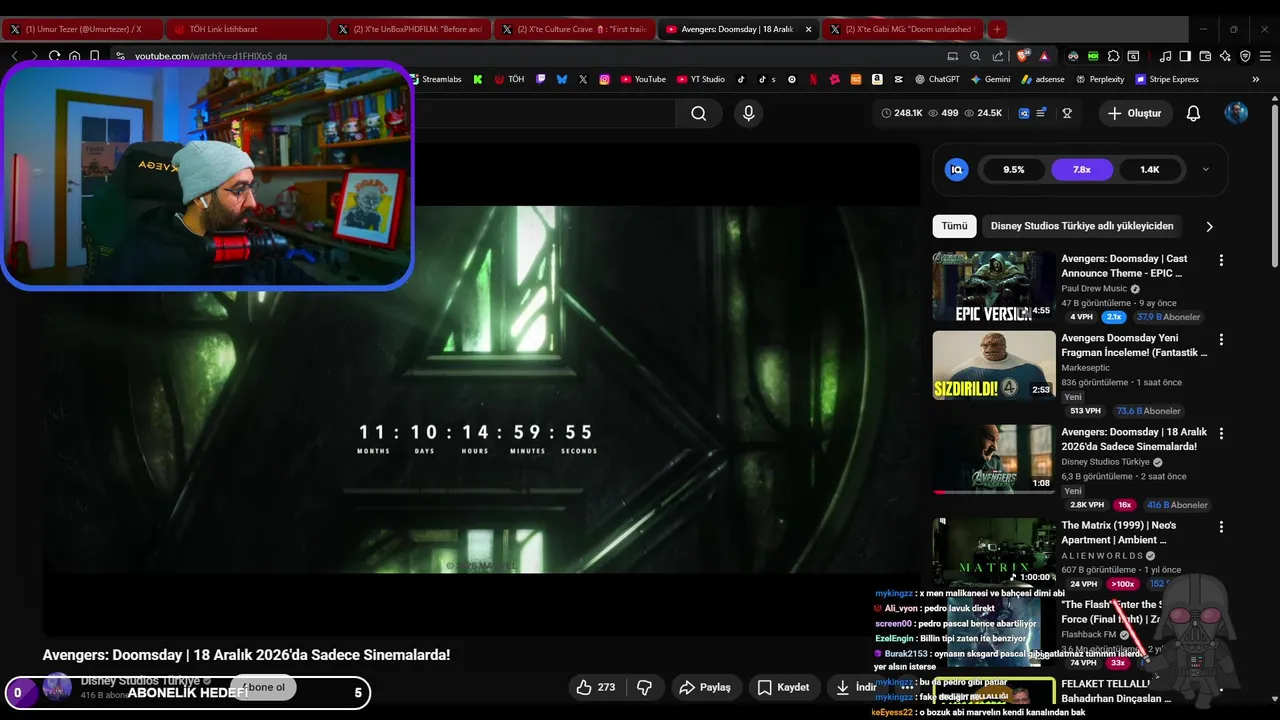This screenshot has width=1280, height=720.
Task: Switch to the Culture Crave X tab
Action: (x=573, y=29)
